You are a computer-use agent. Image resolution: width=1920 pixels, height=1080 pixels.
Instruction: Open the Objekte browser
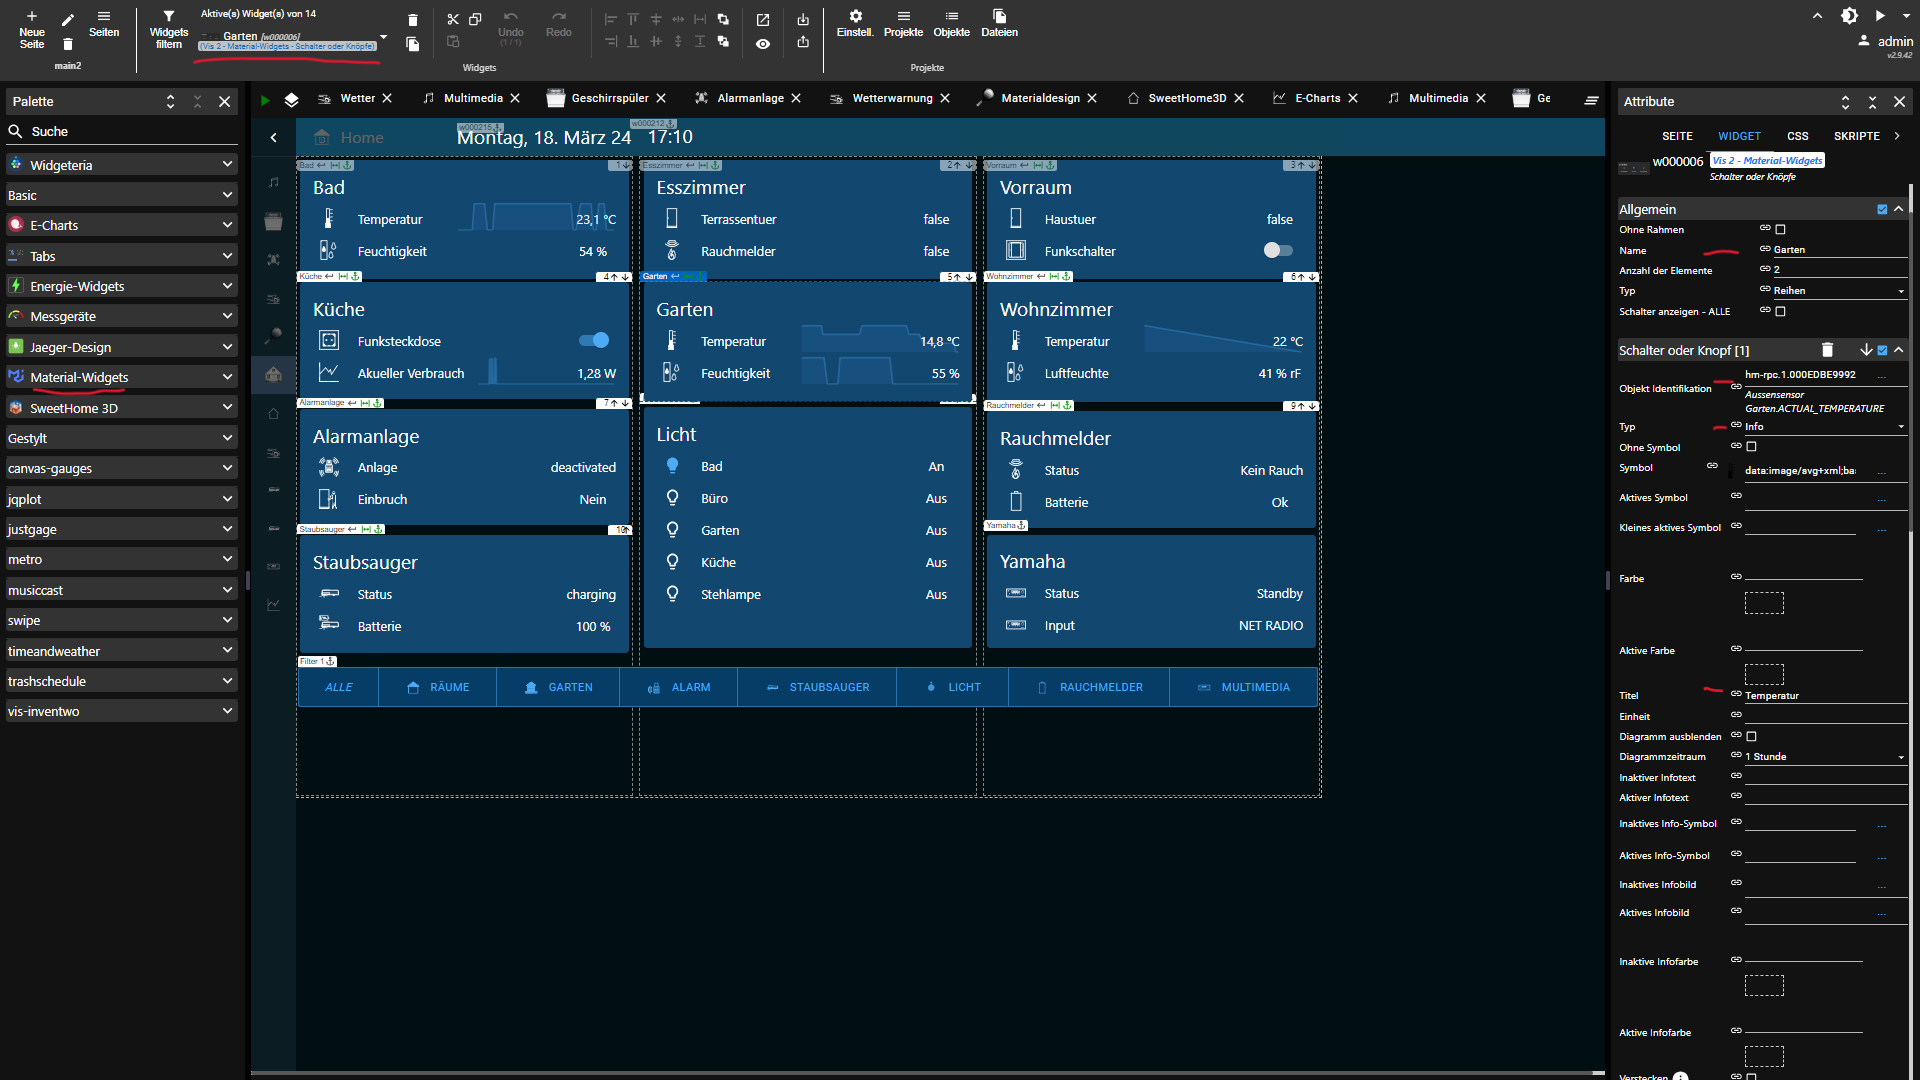951,24
